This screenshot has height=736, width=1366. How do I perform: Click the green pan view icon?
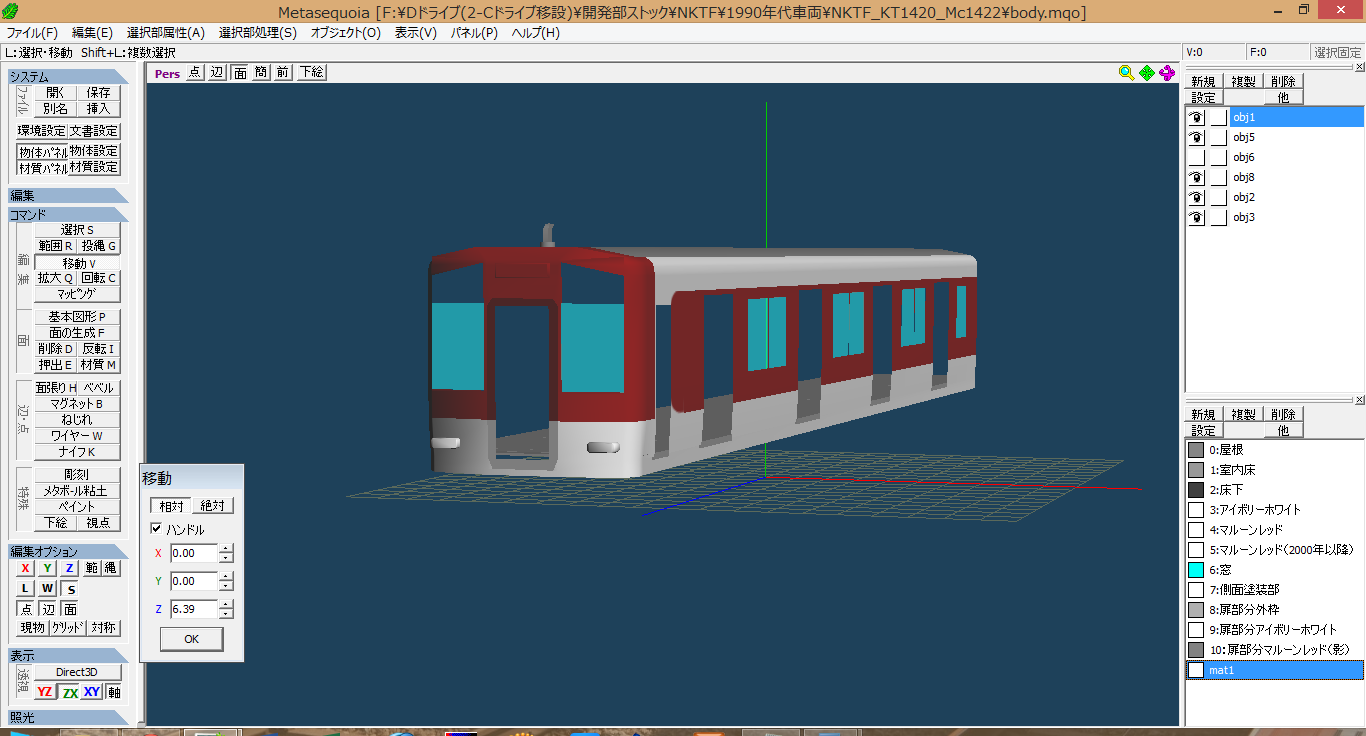pos(1147,72)
